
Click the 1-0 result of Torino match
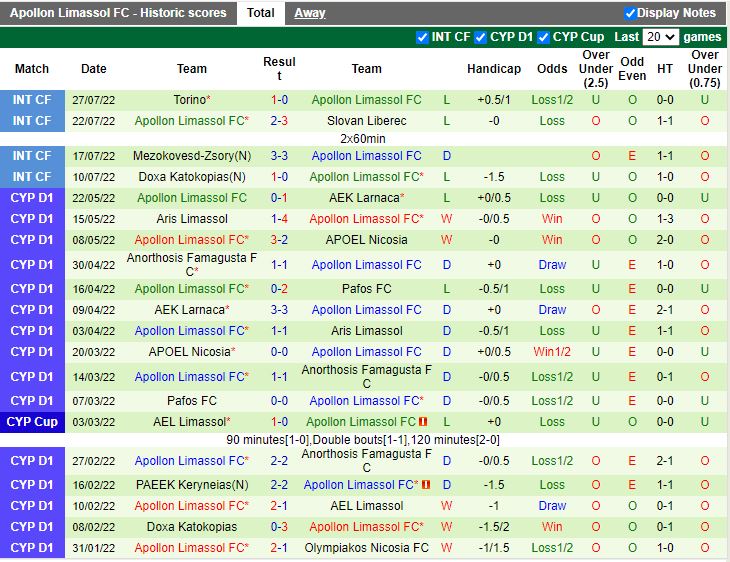pyautogui.click(x=279, y=100)
